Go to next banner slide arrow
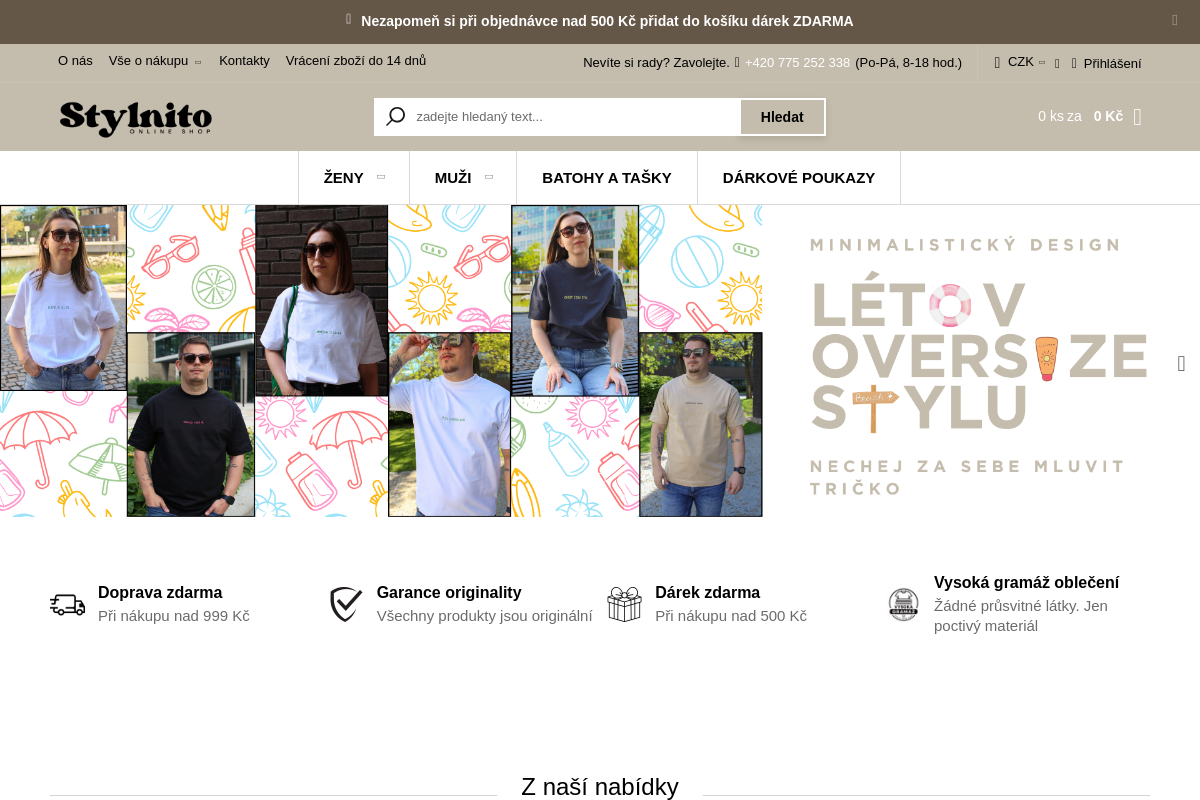 1181,363
